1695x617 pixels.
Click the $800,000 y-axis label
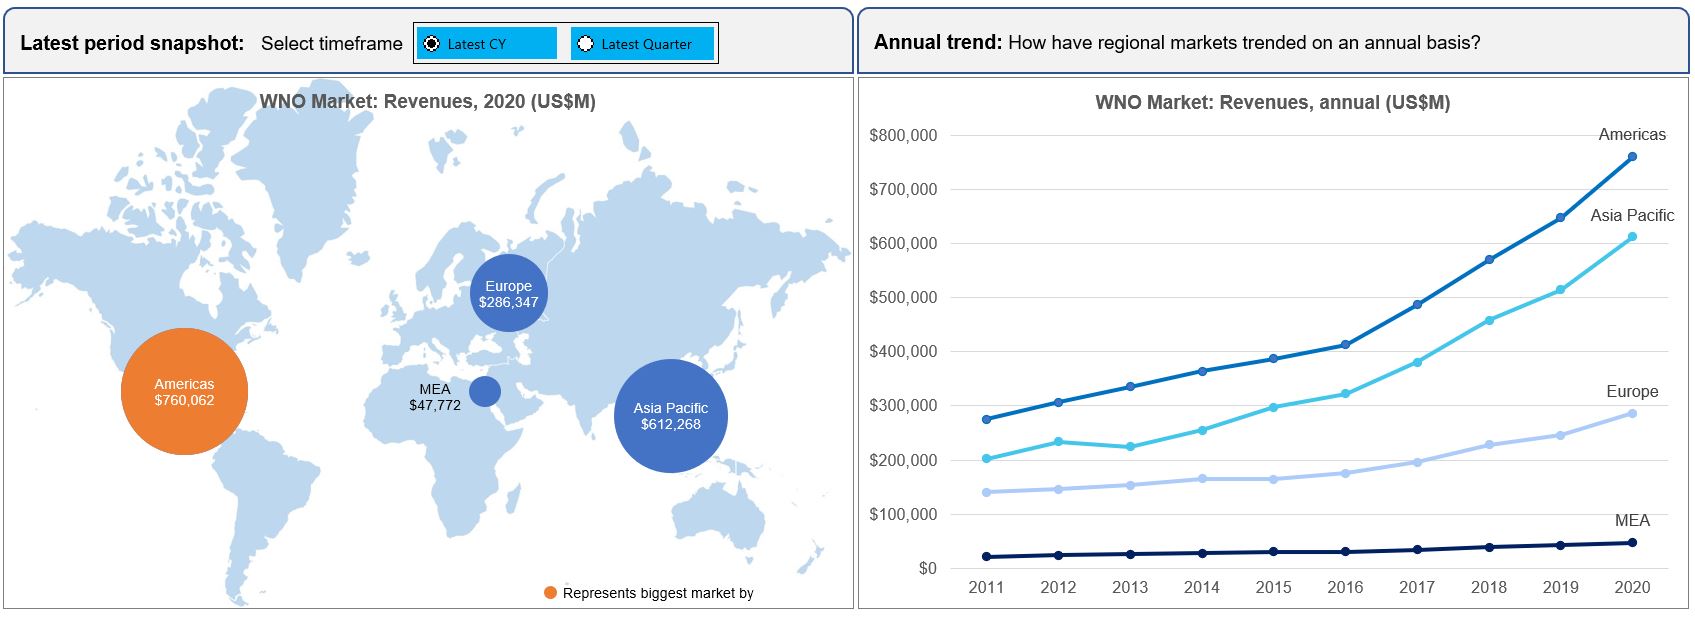(x=903, y=135)
